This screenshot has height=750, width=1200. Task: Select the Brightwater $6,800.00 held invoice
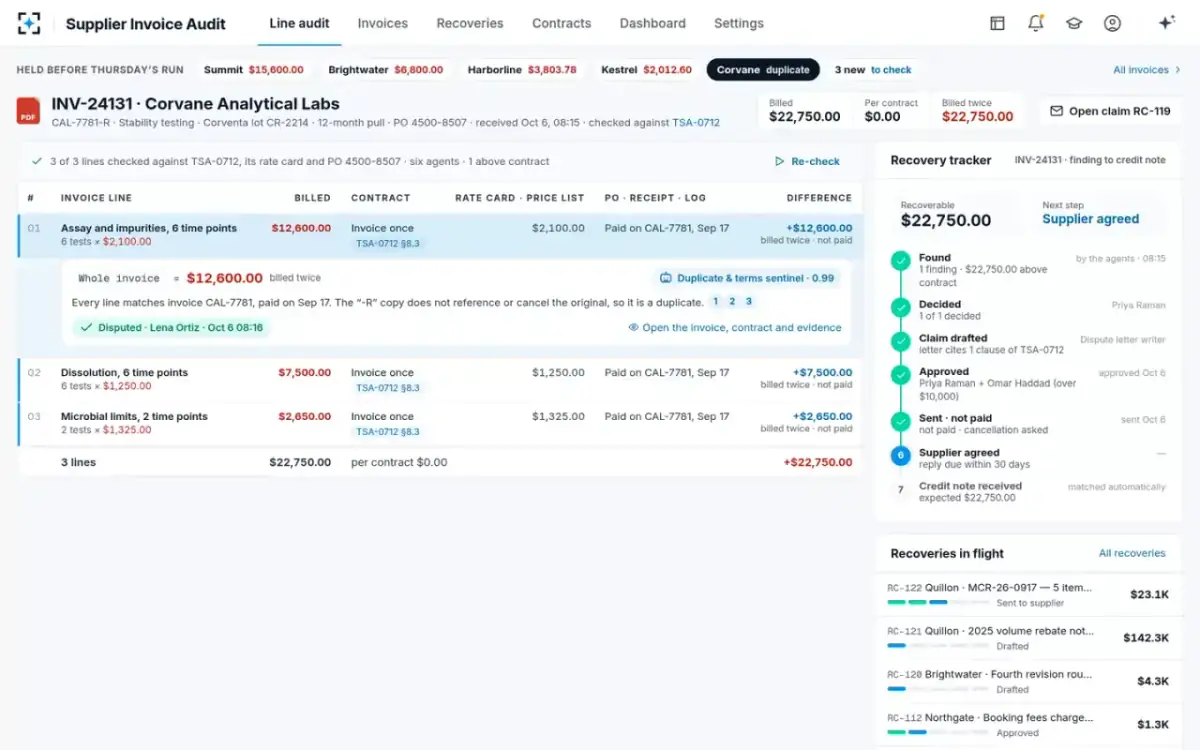point(386,70)
